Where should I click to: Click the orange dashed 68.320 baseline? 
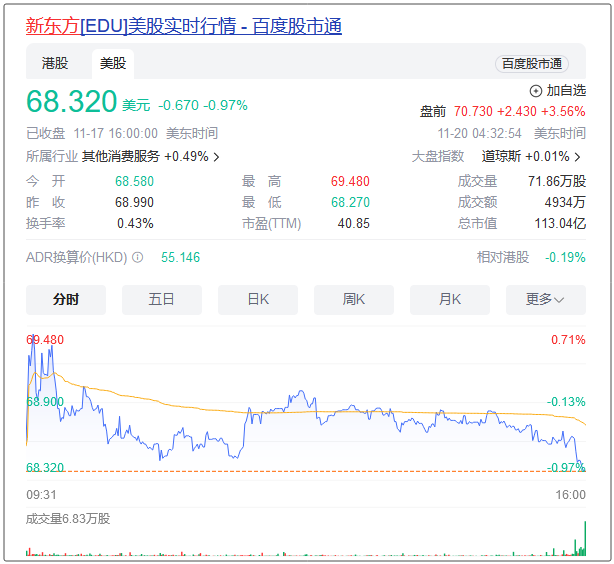pyautogui.click(x=305, y=471)
